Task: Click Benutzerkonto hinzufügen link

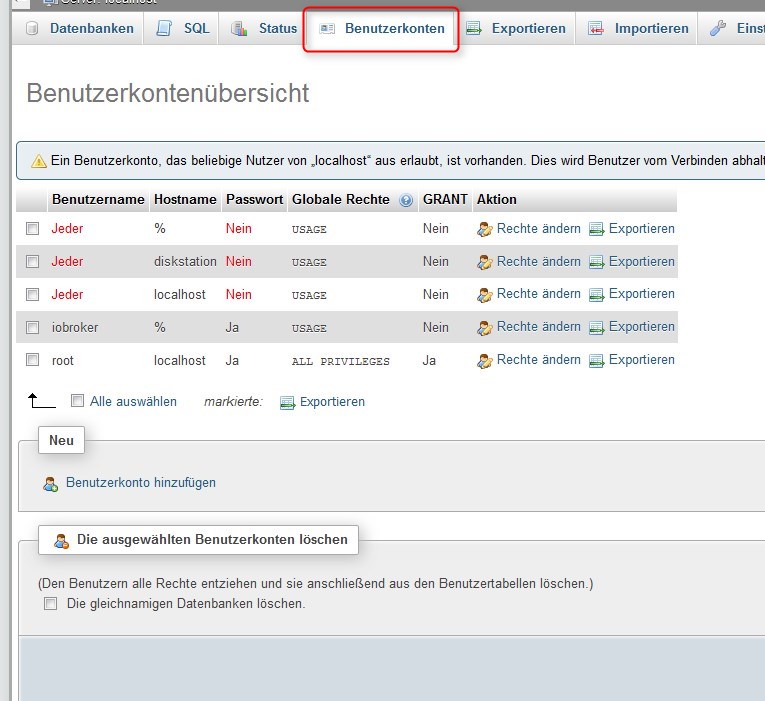Action: pos(141,482)
